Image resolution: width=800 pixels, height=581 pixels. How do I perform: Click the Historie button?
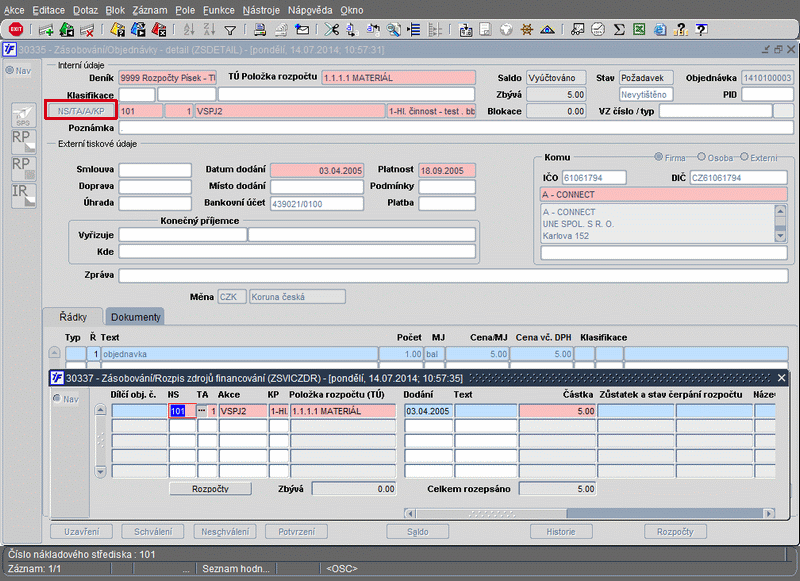click(x=560, y=531)
